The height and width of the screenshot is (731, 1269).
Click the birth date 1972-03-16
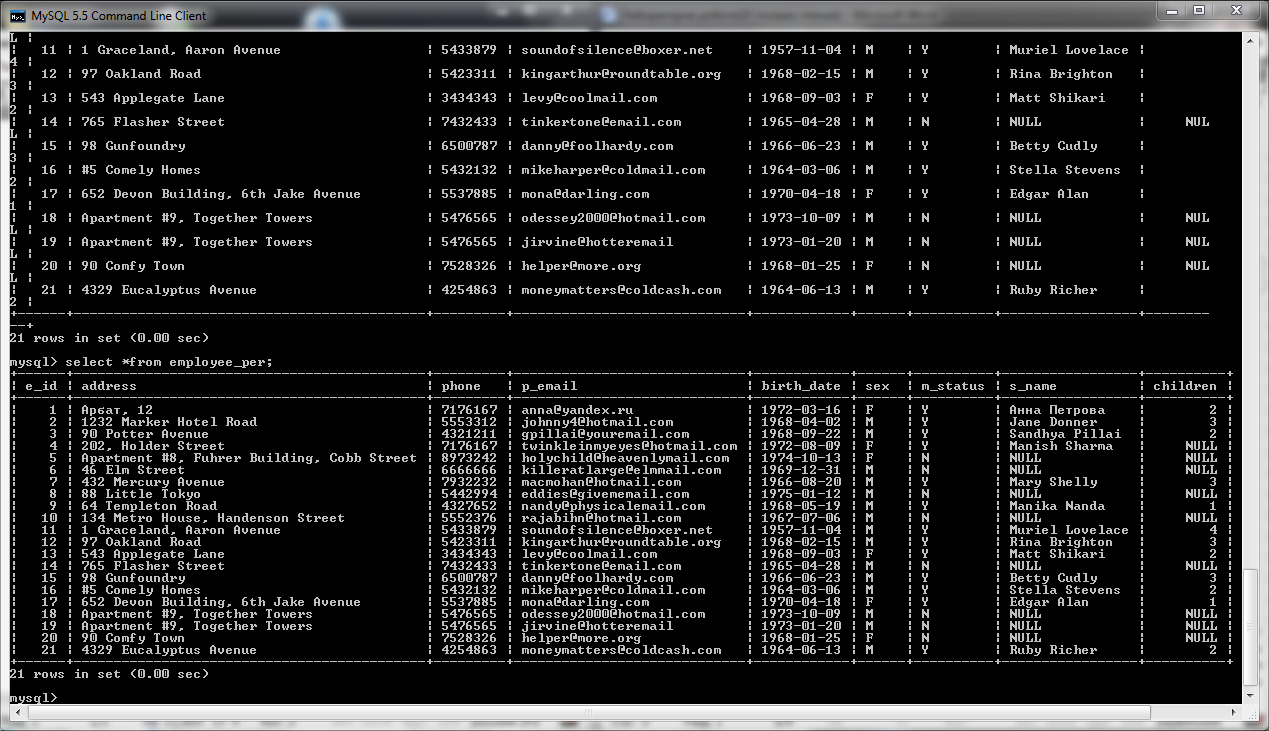tap(801, 410)
